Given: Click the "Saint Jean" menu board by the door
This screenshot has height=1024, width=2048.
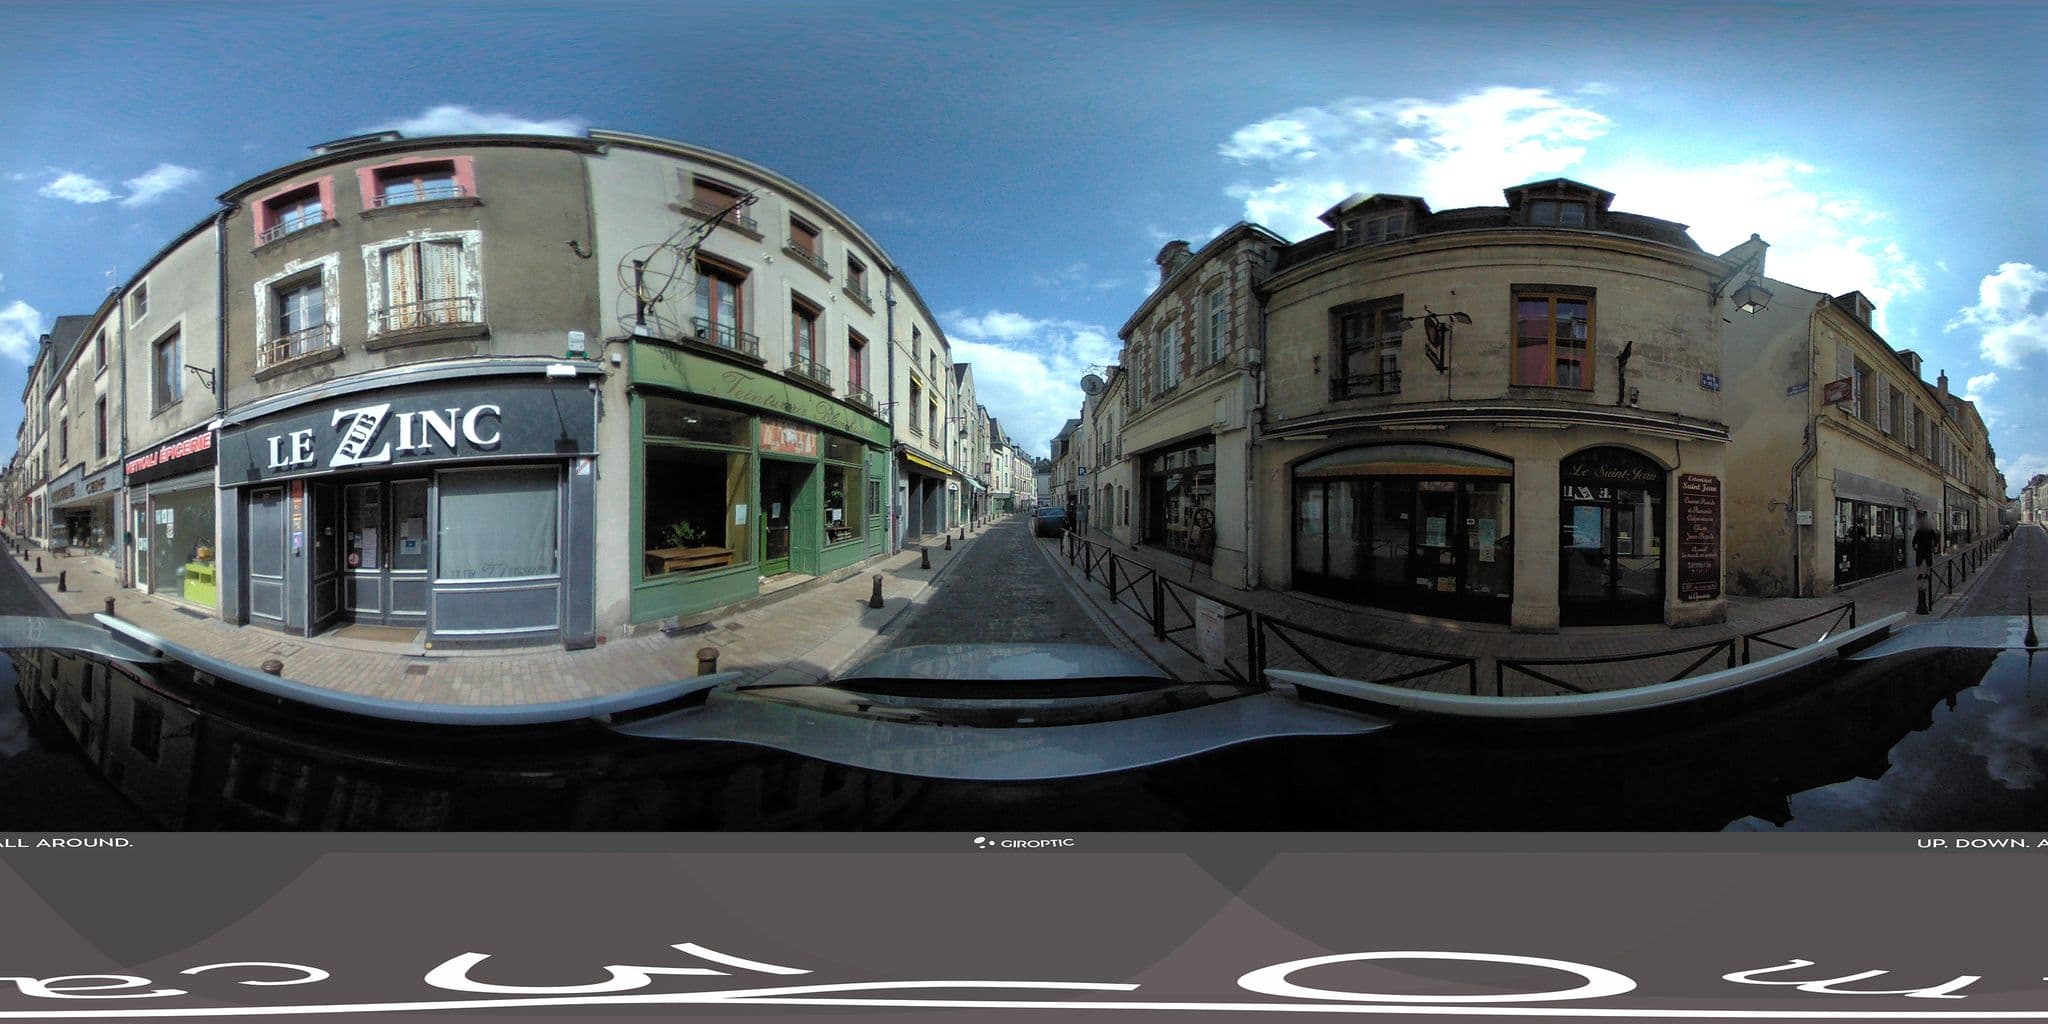Looking at the screenshot, I should (x=1699, y=537).
